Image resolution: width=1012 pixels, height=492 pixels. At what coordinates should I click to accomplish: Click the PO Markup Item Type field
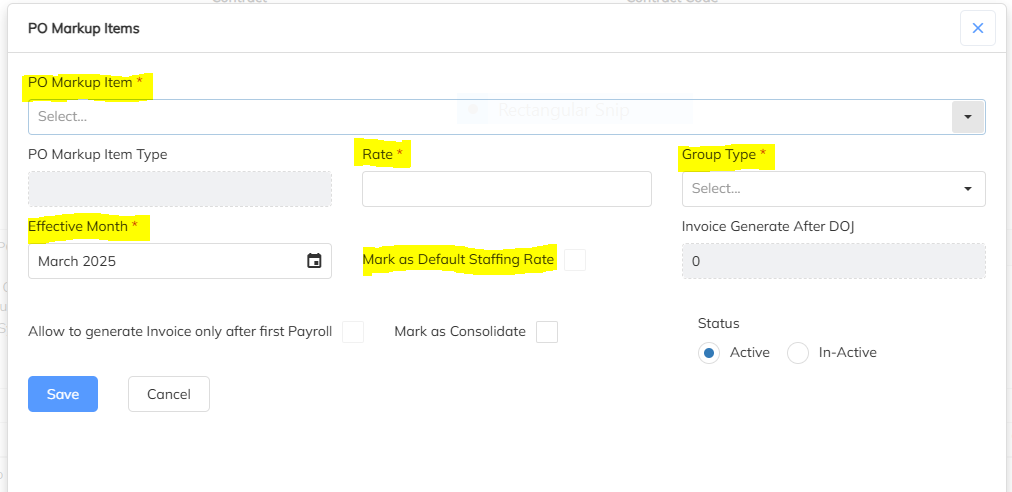coord(179,188)
